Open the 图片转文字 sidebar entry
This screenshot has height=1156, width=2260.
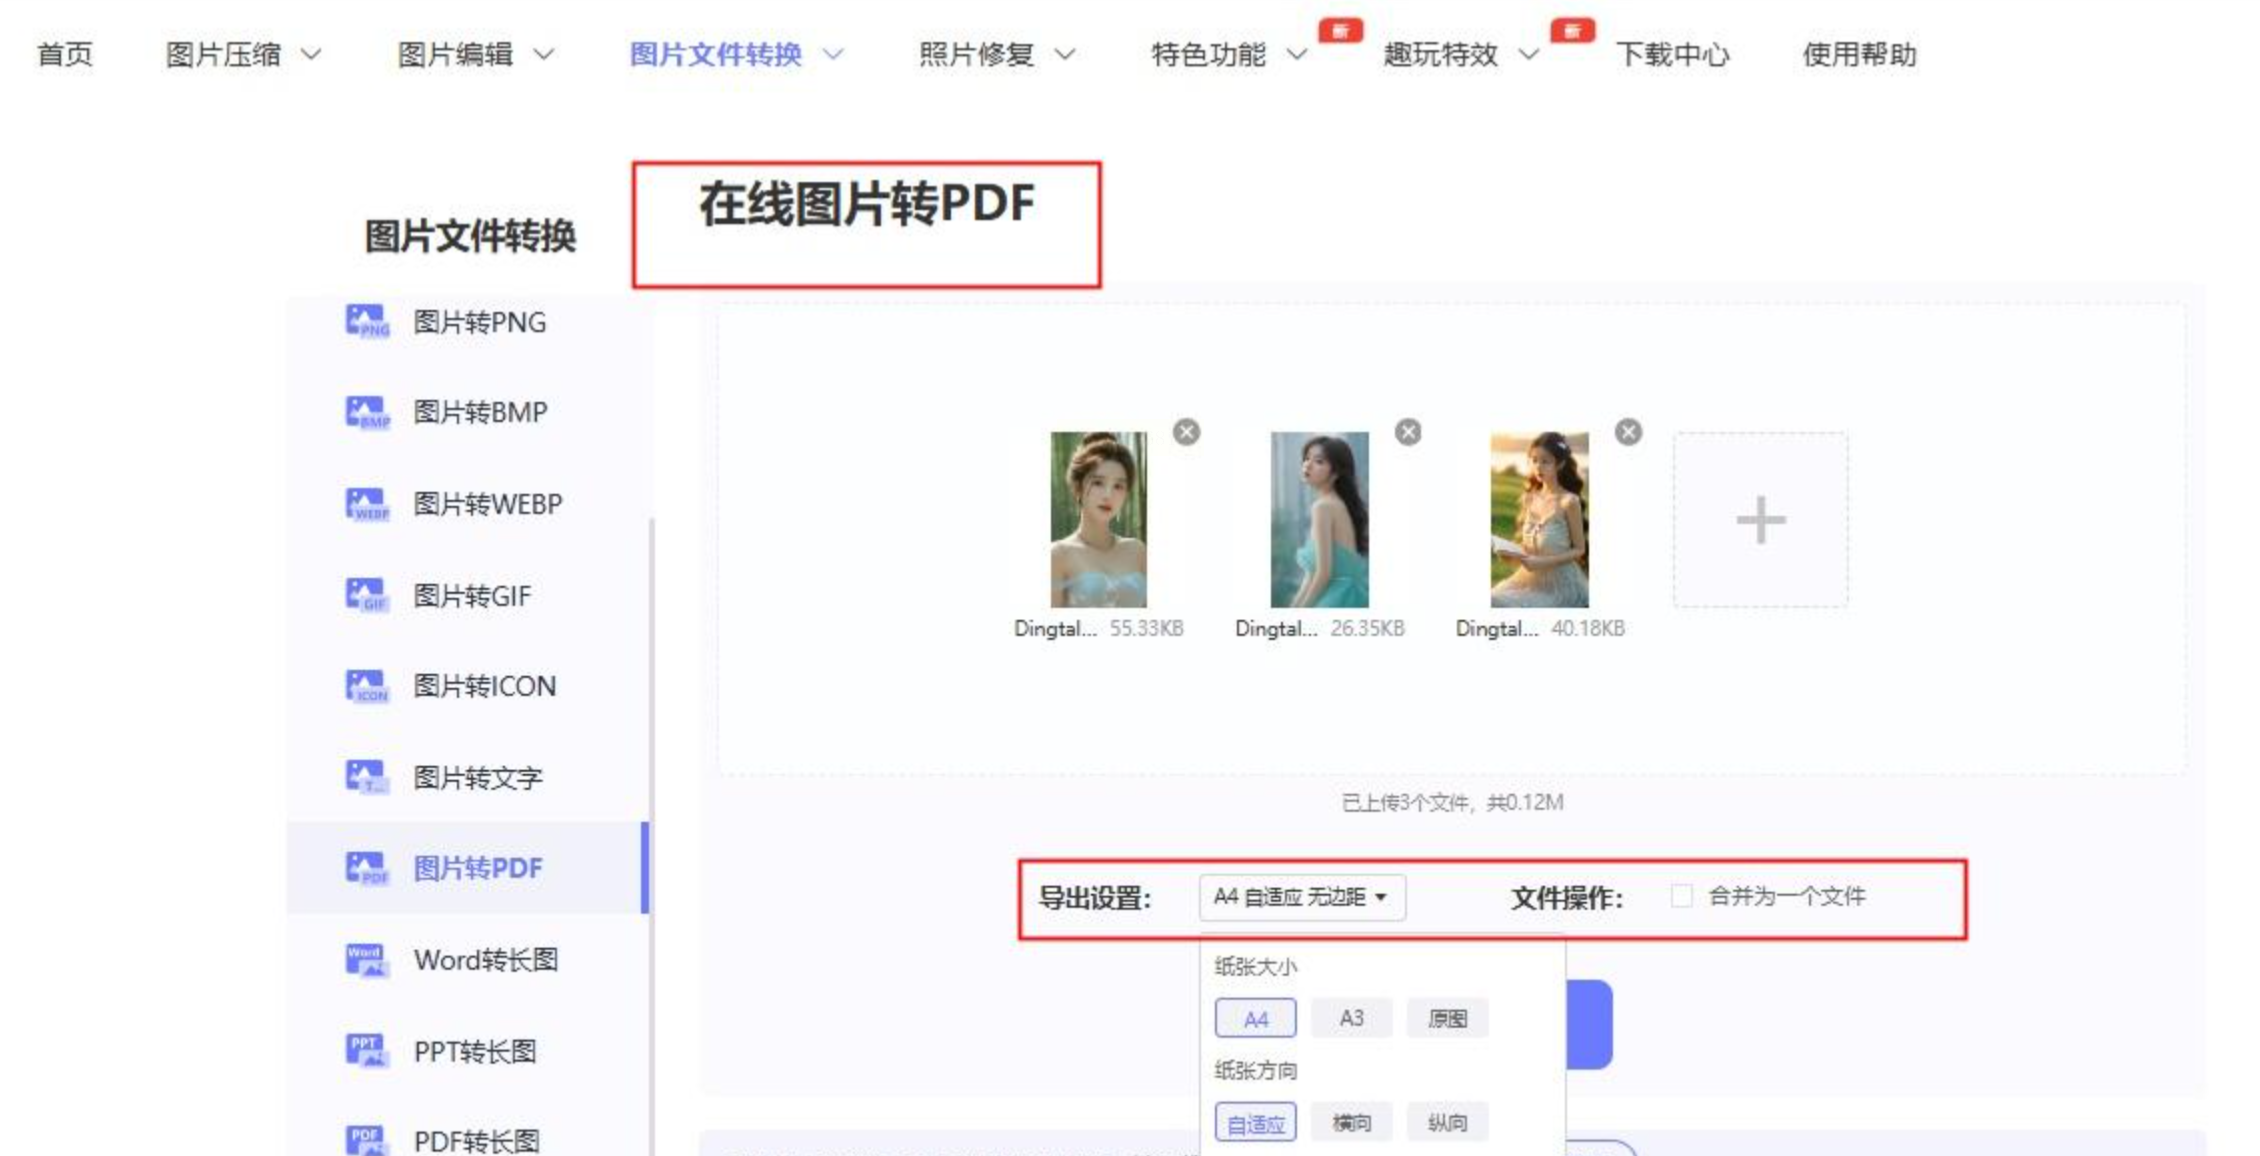[x=477, y=778]
